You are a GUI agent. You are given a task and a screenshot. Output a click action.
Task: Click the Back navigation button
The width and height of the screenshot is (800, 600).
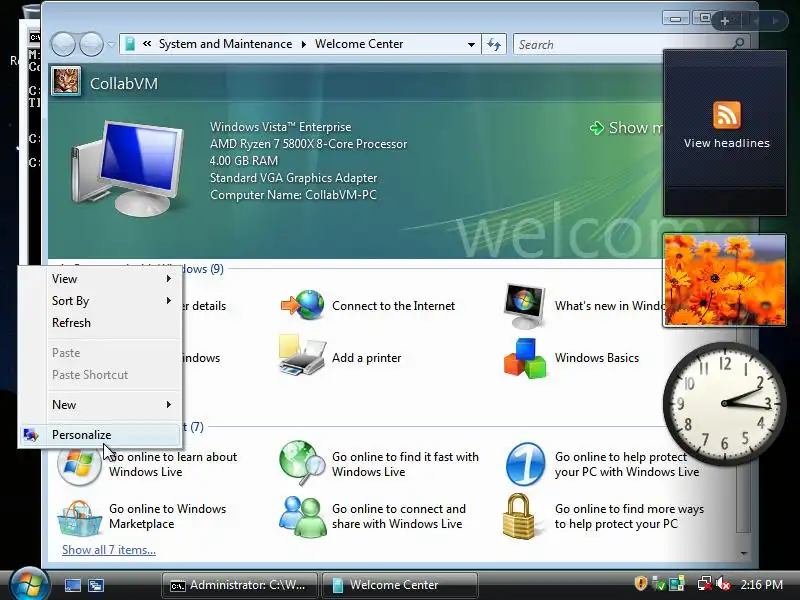63,44
